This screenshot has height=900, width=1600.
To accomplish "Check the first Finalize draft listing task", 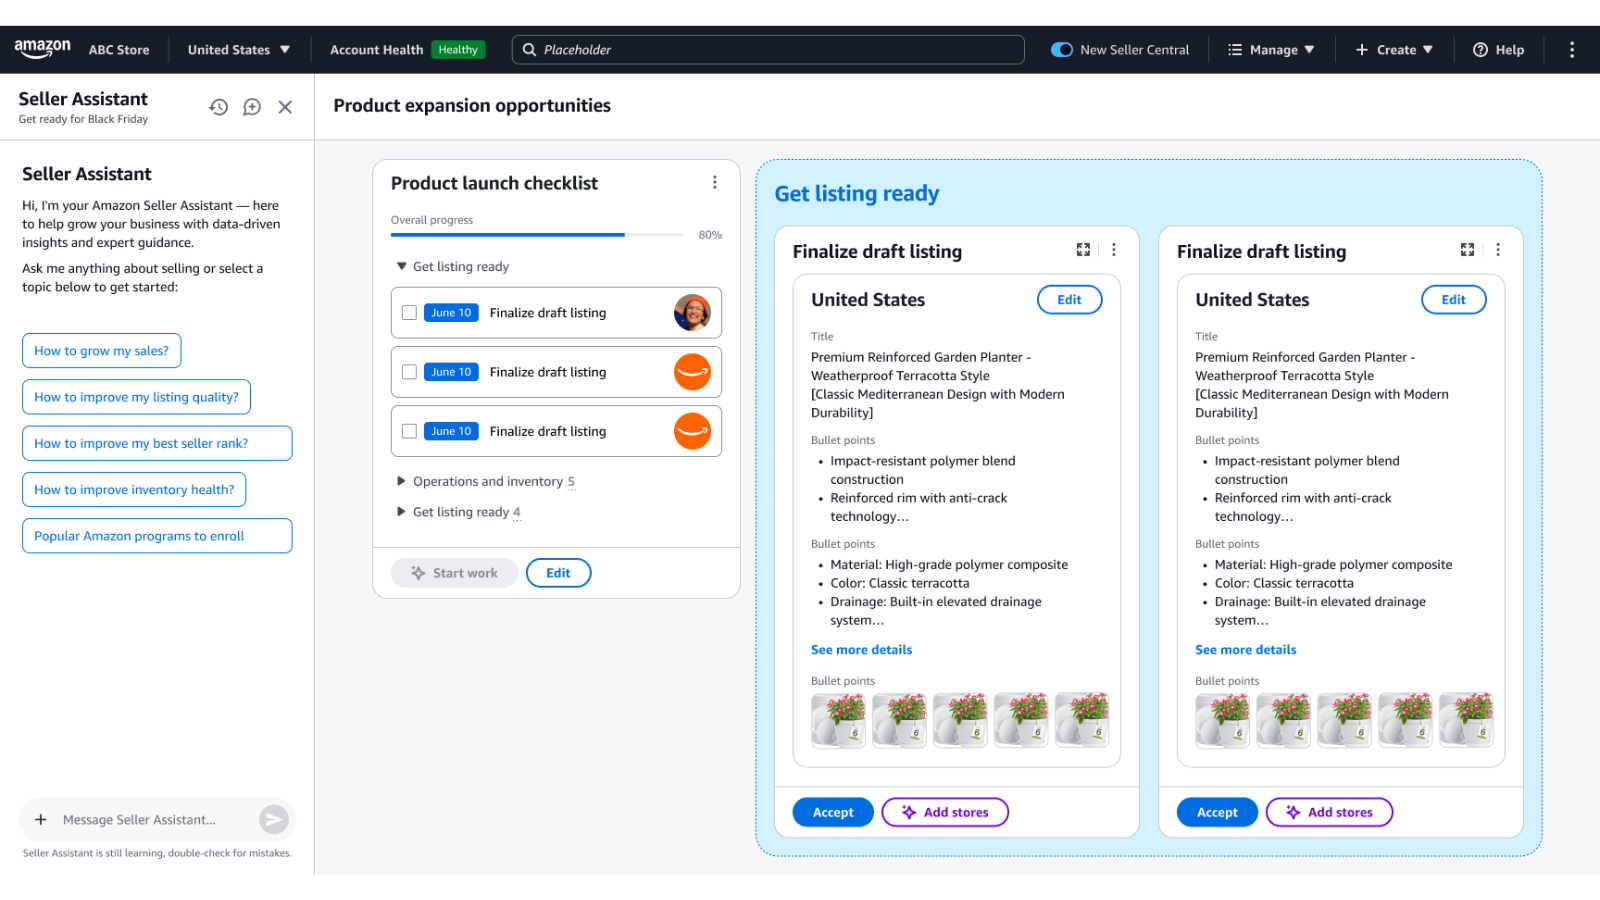I will coord(409,312).
